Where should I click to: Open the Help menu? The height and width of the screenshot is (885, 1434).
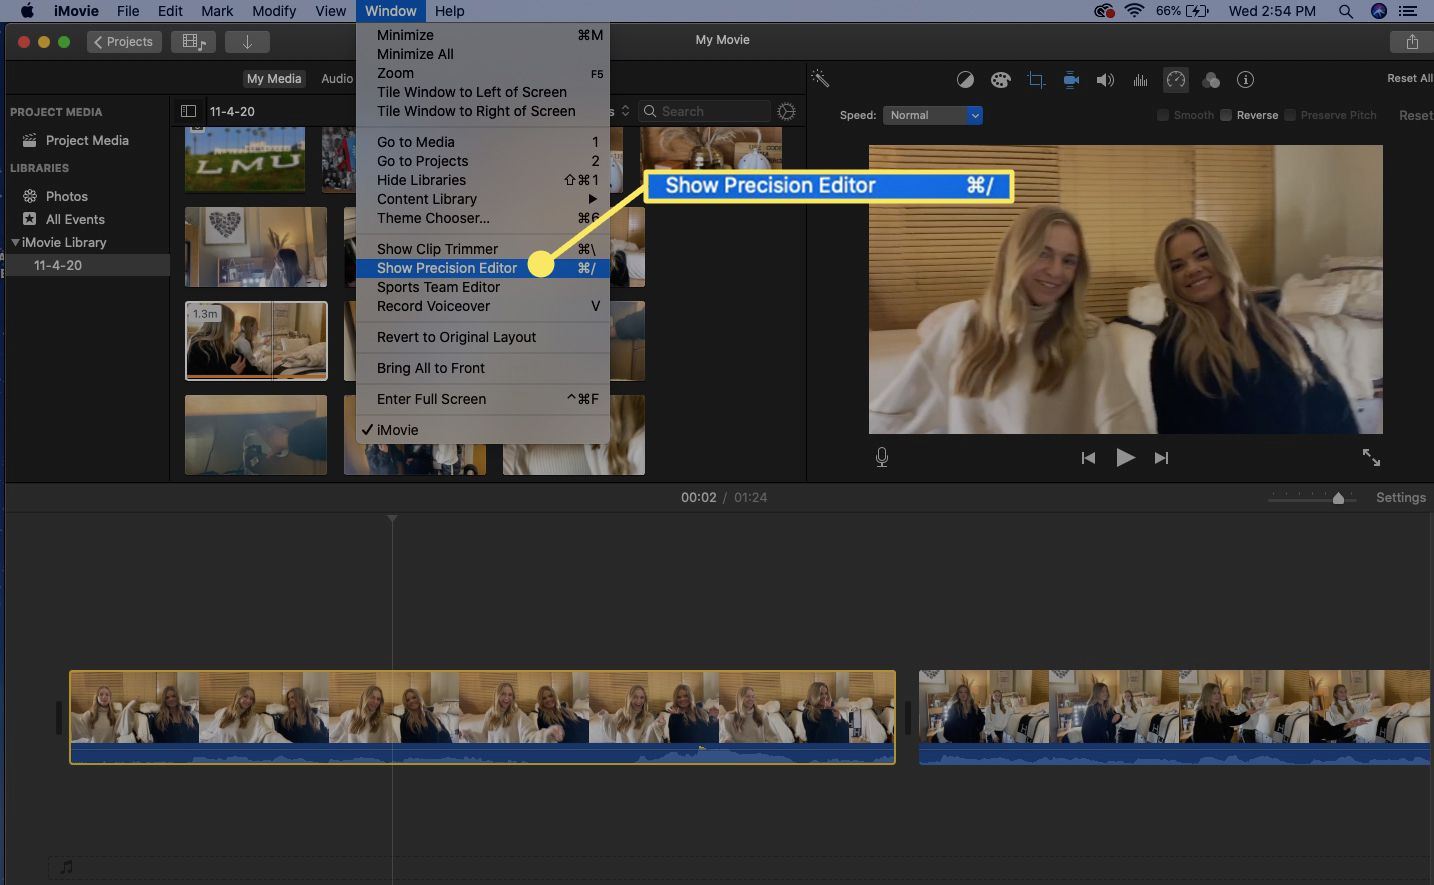point(449,11)
